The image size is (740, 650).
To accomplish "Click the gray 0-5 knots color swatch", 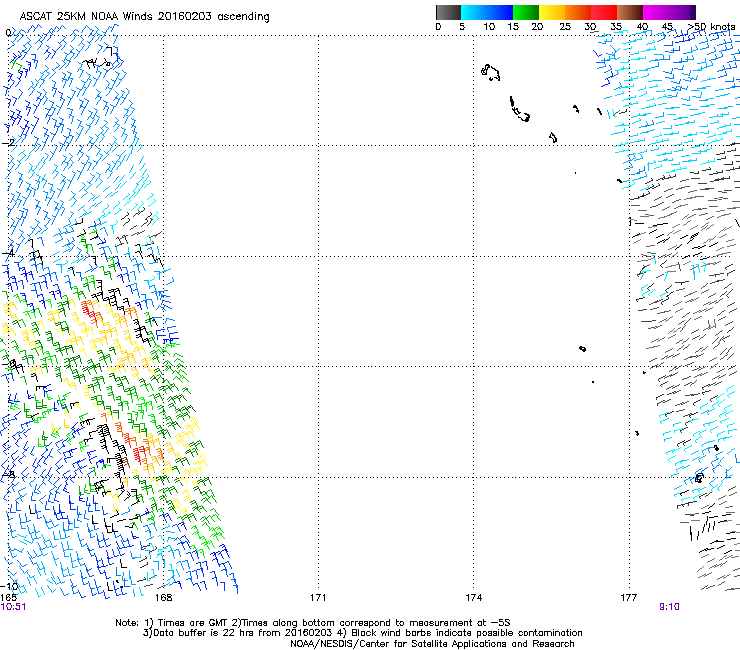I will coord(448,12).
